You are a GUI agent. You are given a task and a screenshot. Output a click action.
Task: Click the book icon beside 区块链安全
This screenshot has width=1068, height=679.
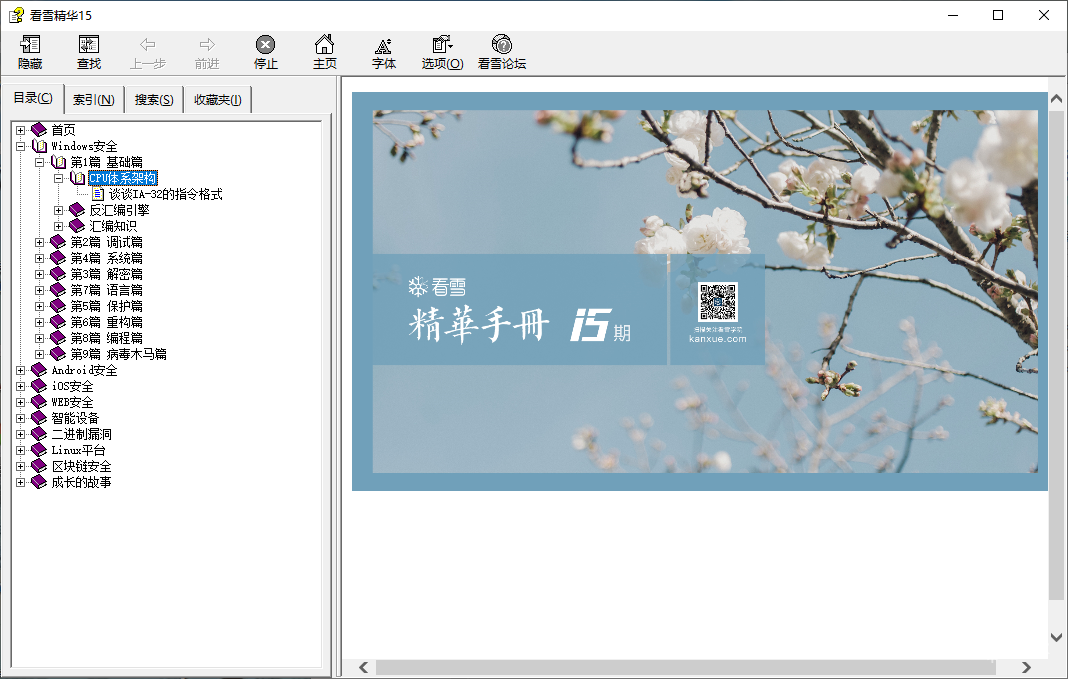[x=40, y=466]
